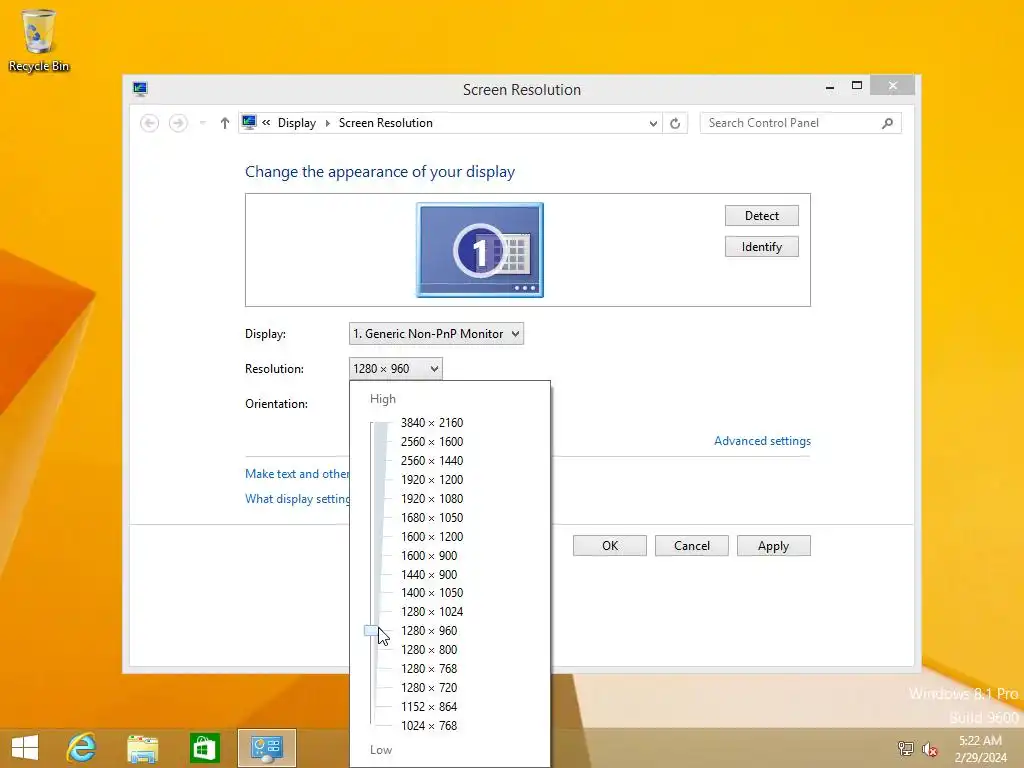Screen dimensions: 1024x768
Task: Click the Apply button
Action: (x=774, y=546)
